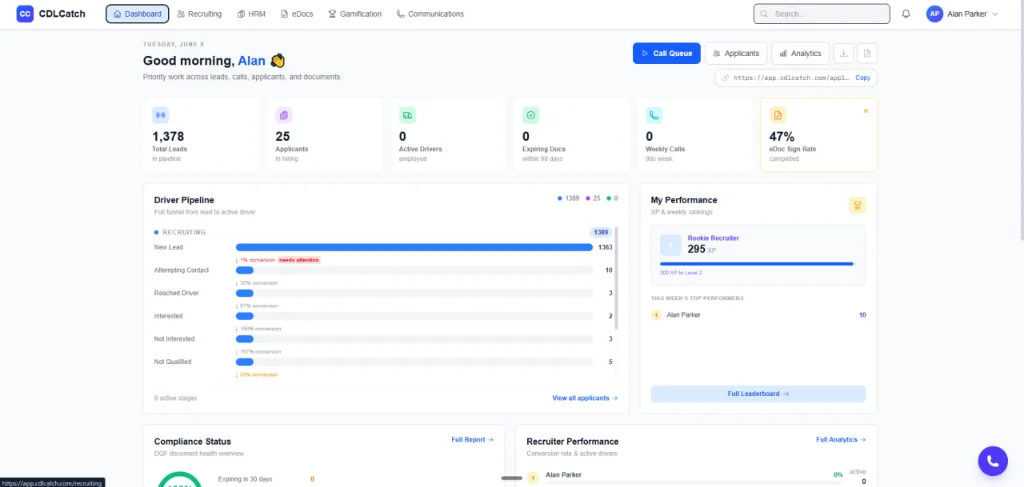Click the CDLCatch logo icon
This screenshot has width=1024, height=487.
25,14
